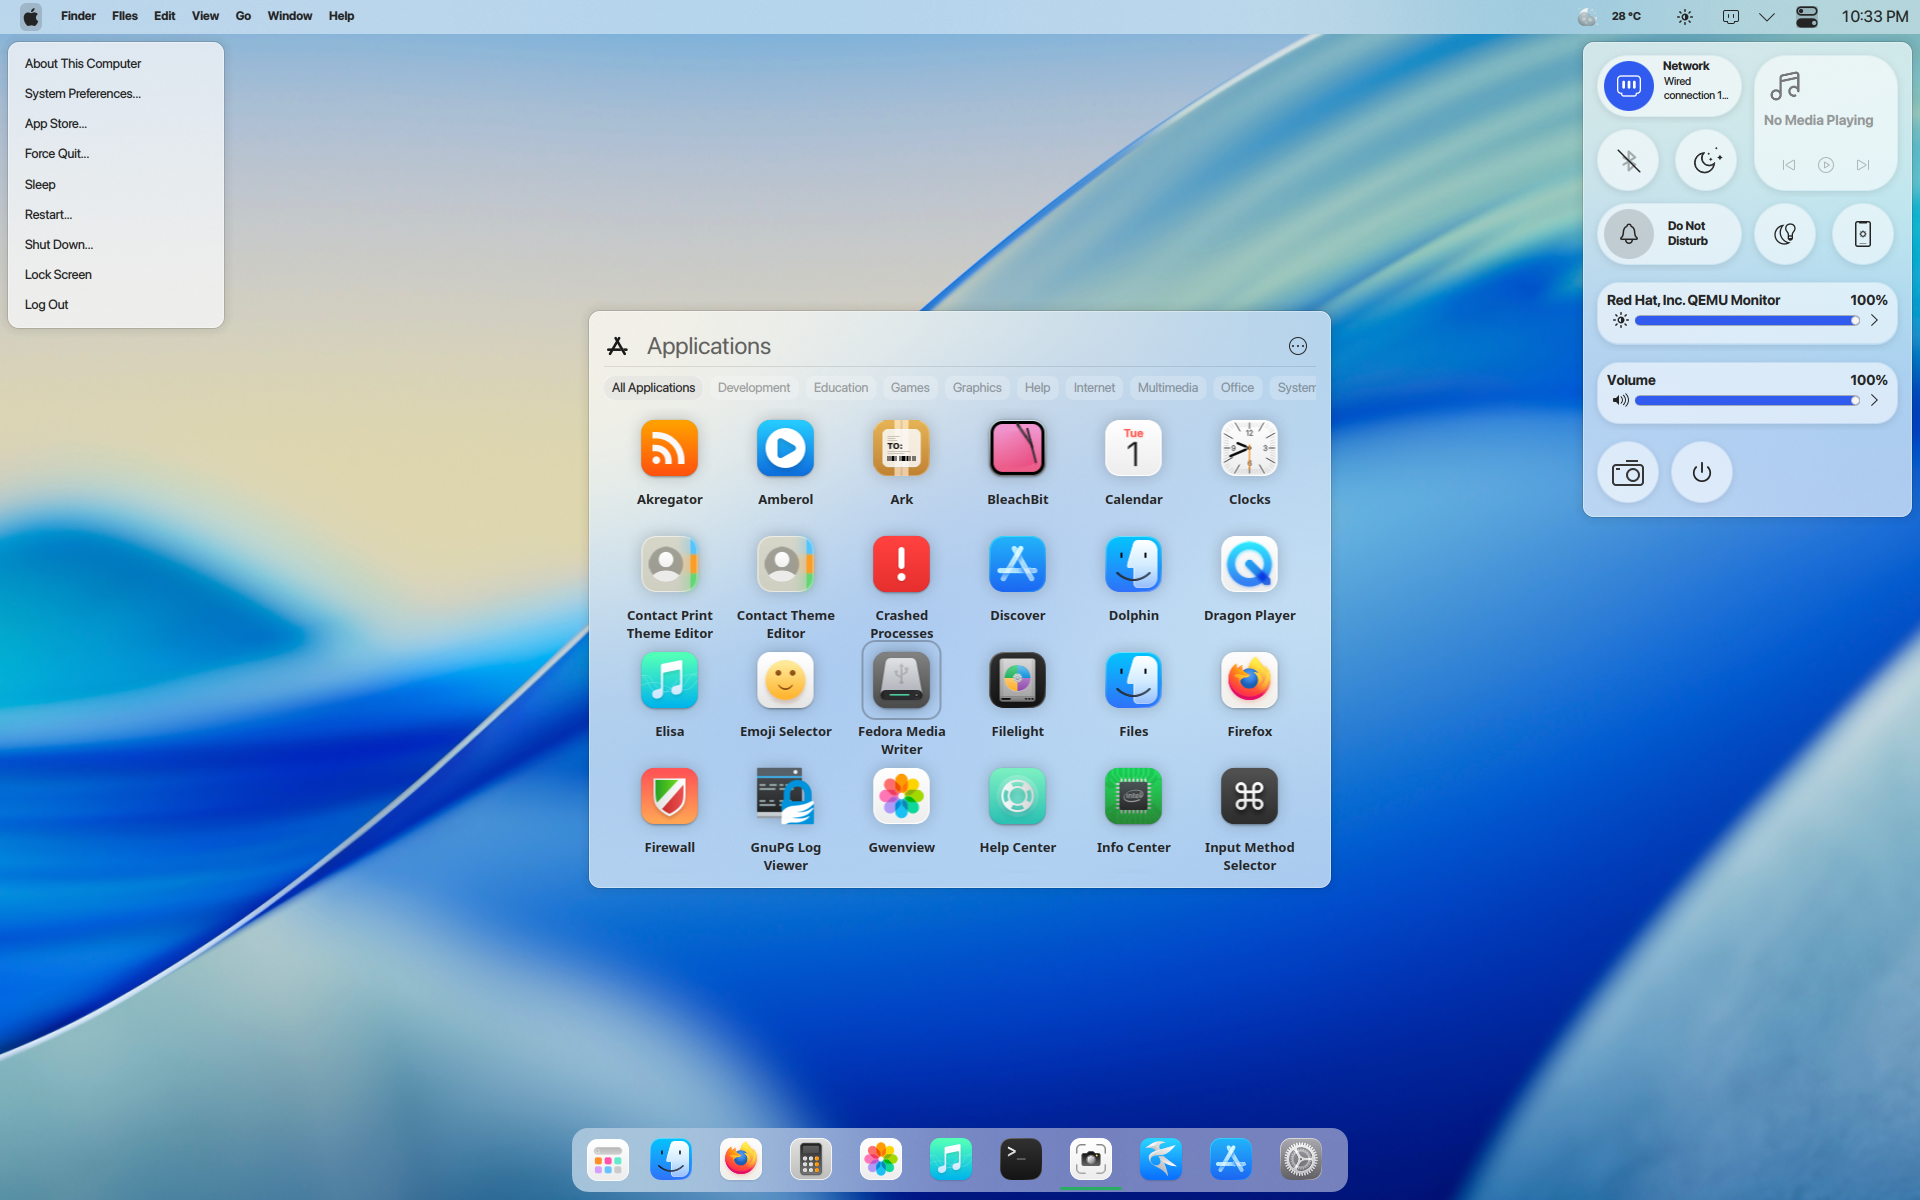Choose Lock Screen from the Apple menu
This screenshot has height=1200, width=1920.
(x=58, y=275)
